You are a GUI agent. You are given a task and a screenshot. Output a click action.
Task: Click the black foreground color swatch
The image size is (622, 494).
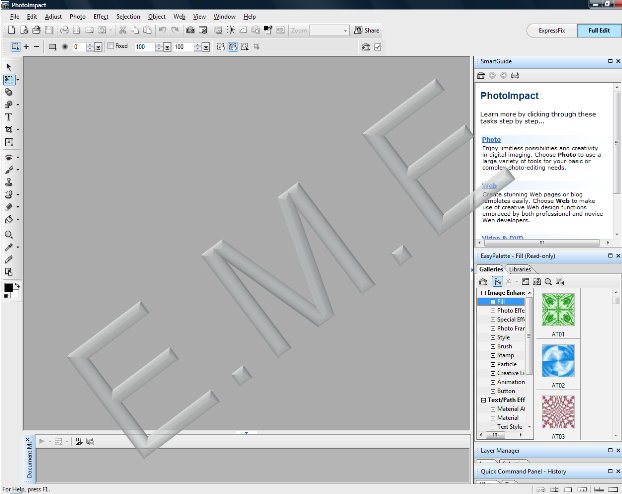(9, 288)
